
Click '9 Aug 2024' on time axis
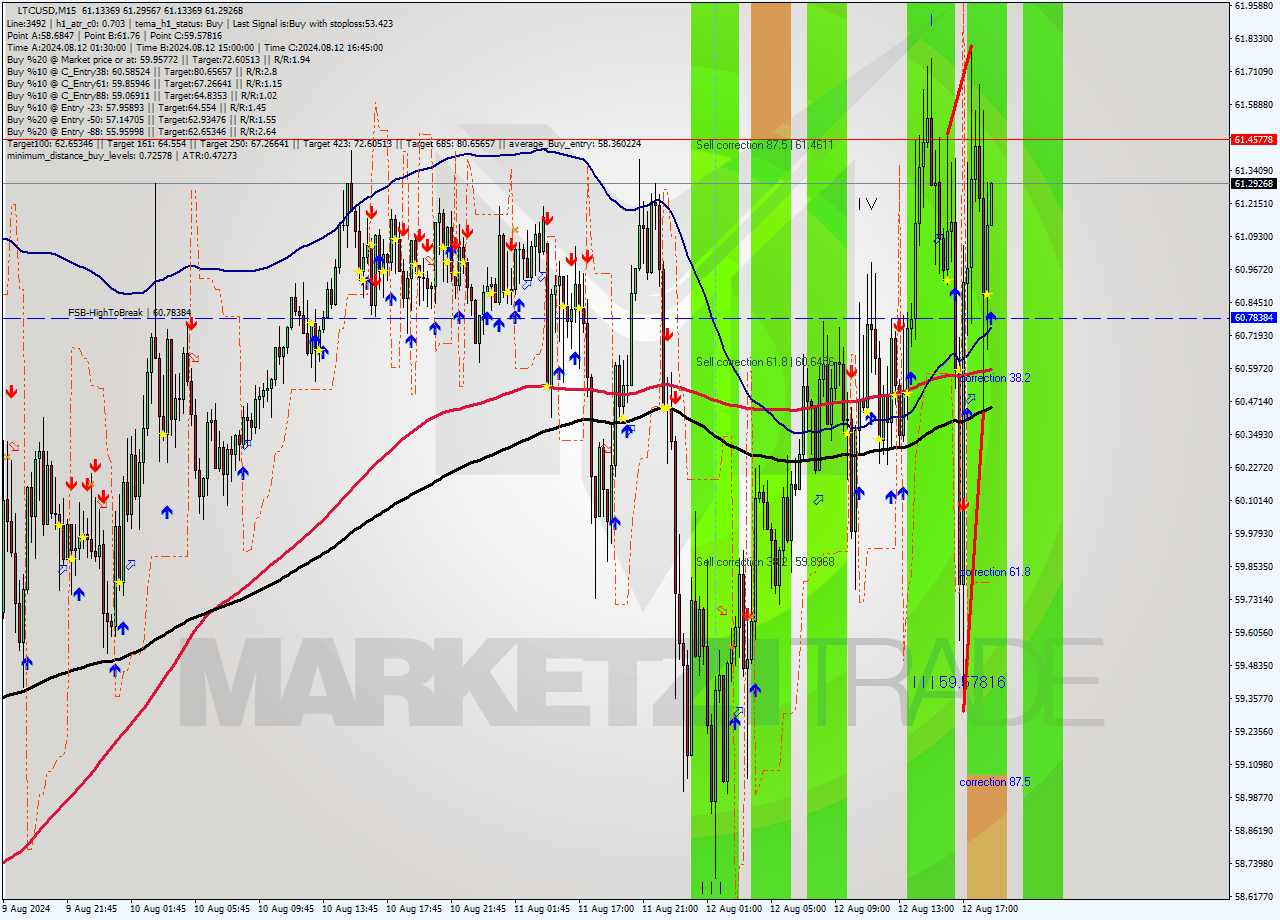point(26,909)
